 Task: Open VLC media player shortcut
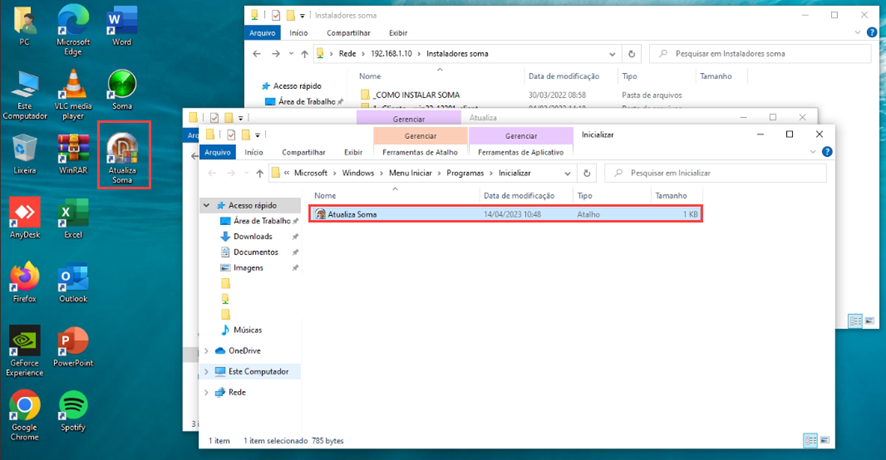[x=73, y=95]
